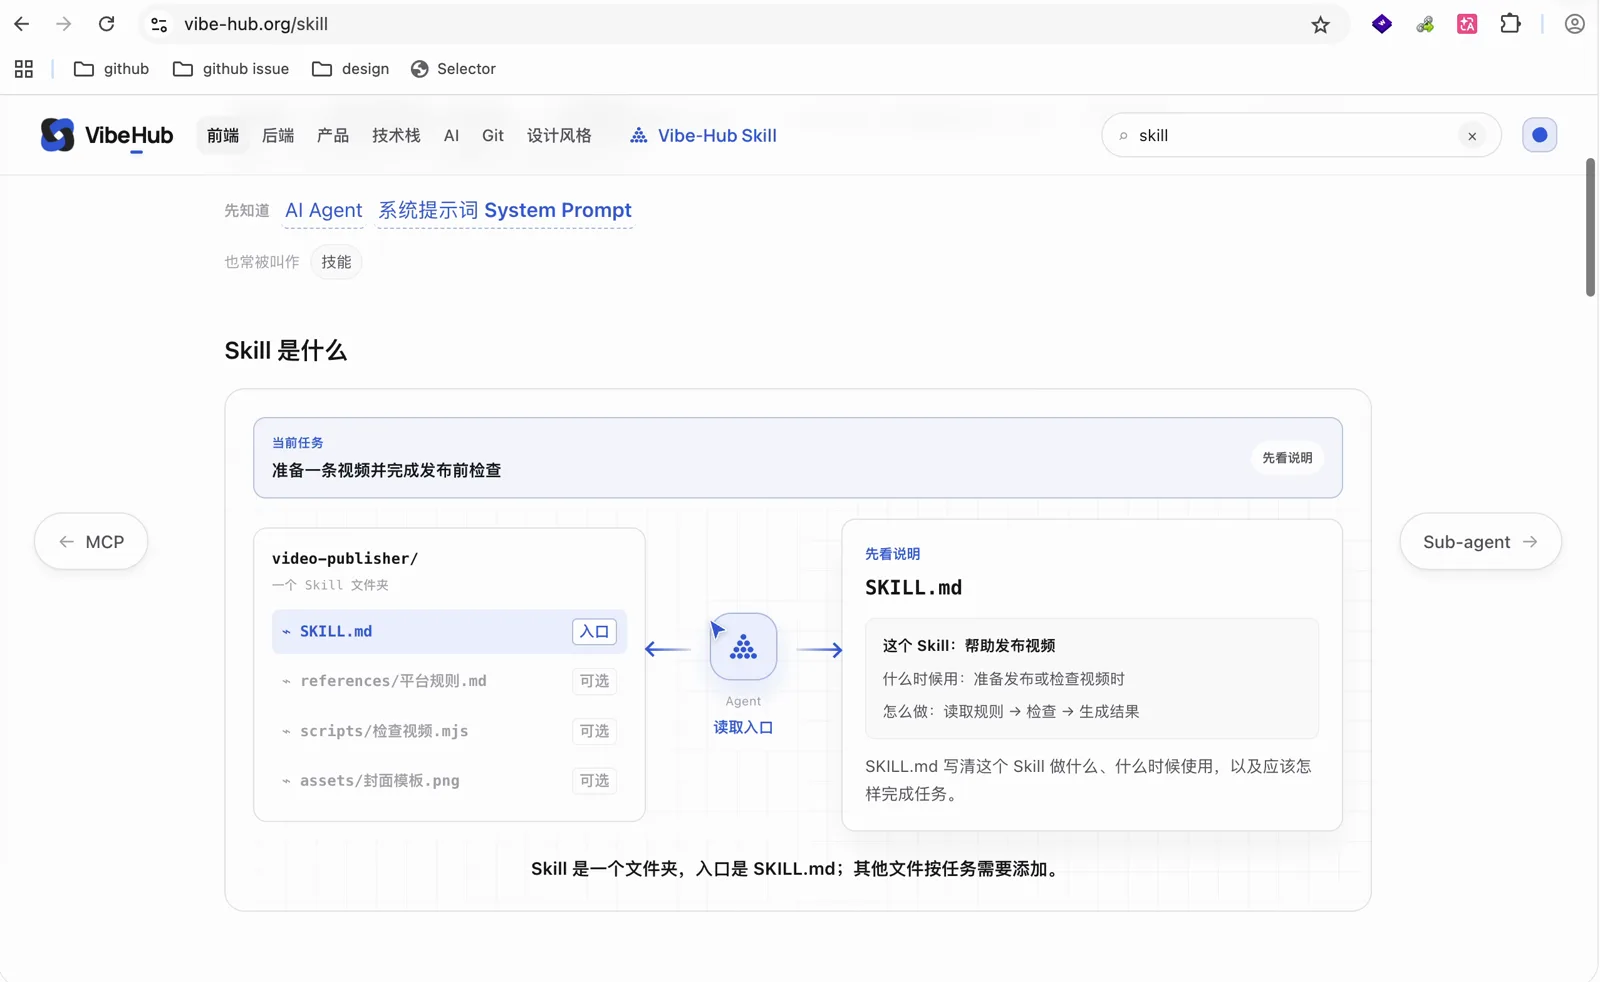Click the address bar URL vibe-hub.org/skill
This screenshot has height=982, width=1600.
(x=256, y=24)
